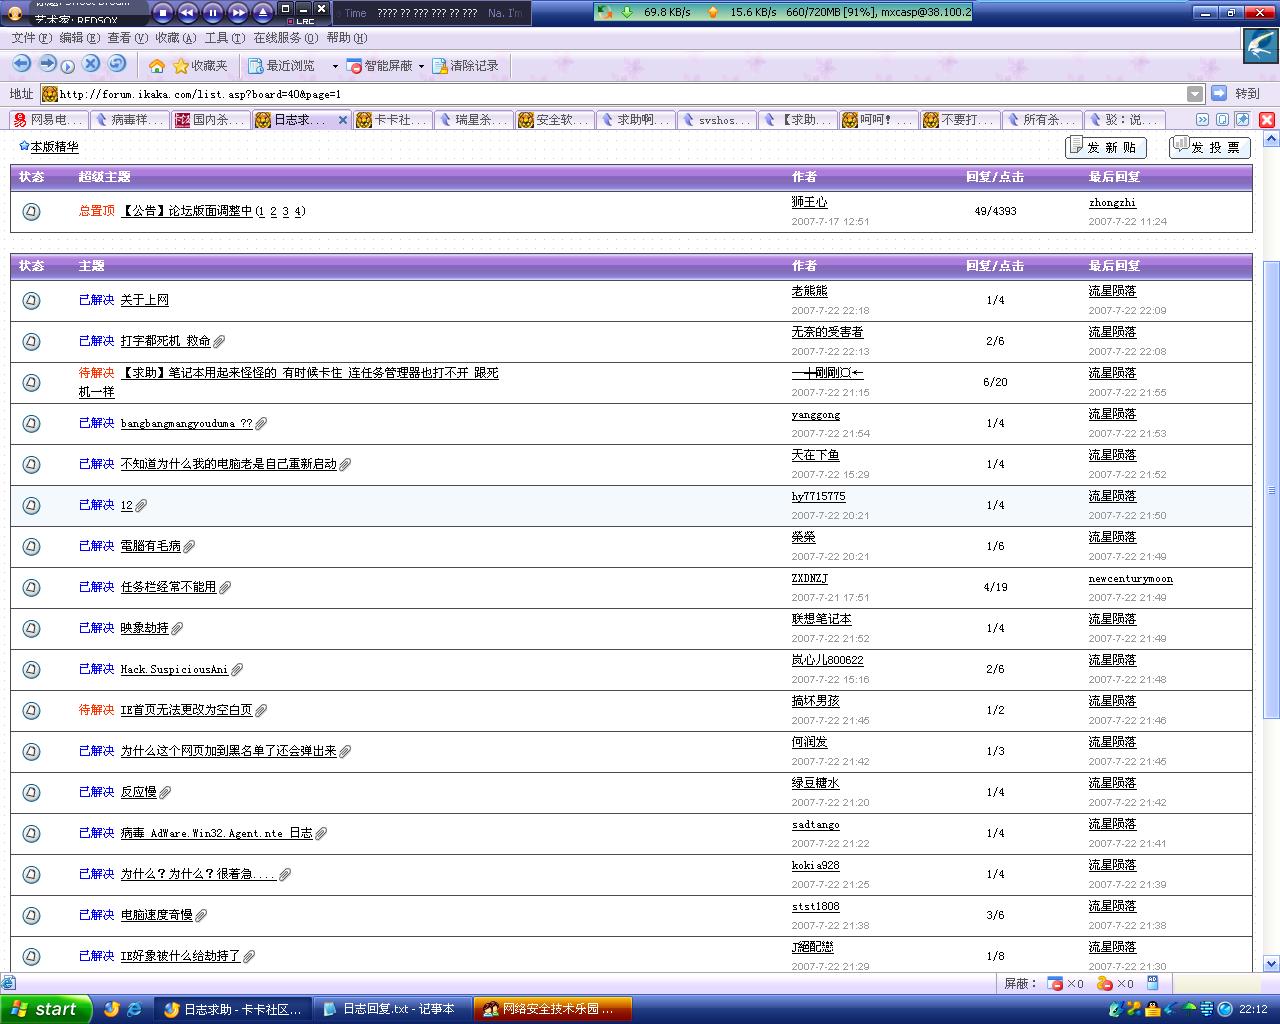The image size is (1280, 1024).
Task: Skip to next track in music player
Action: coord(238,13)
